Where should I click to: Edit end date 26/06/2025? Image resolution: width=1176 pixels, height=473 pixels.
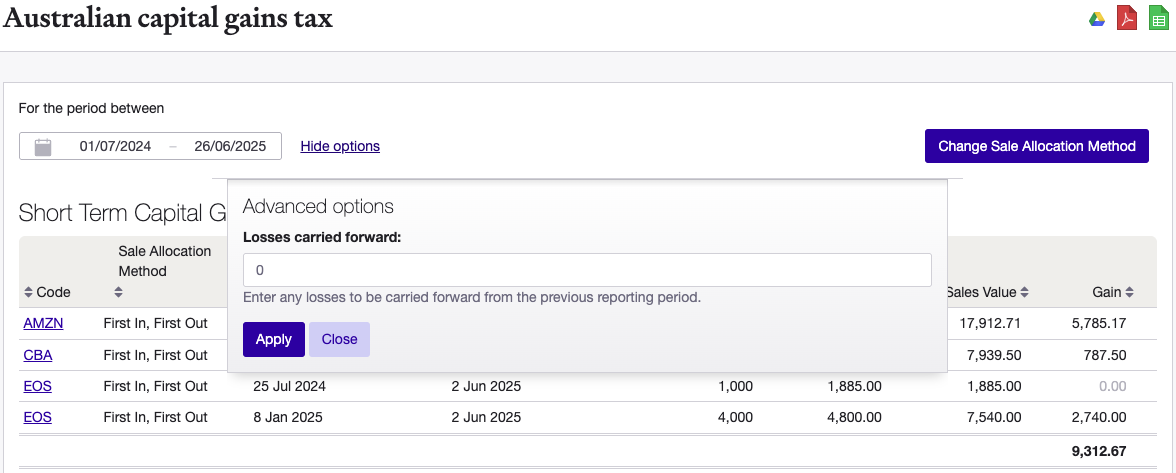(230, 146)
